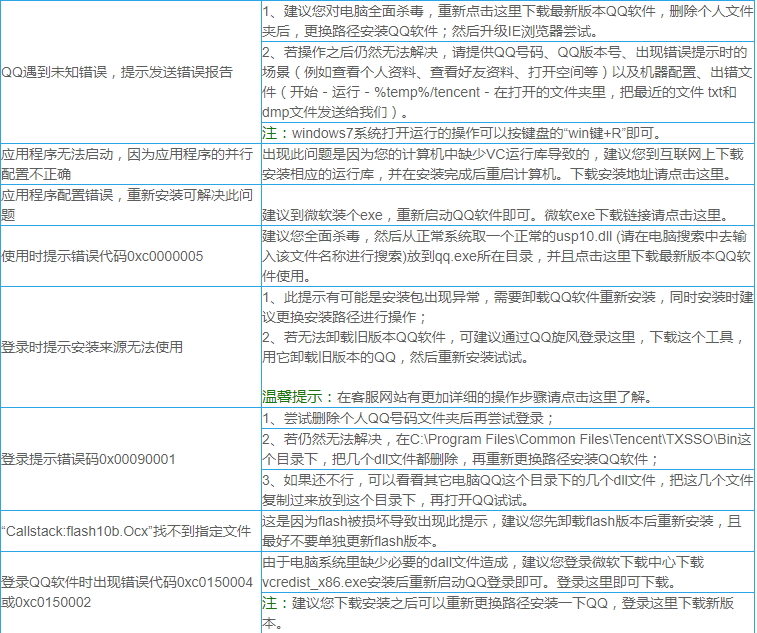
Task: Select the solution mentioning 'vcredist_x86.exe'
Action: click(x=508, y=572)
